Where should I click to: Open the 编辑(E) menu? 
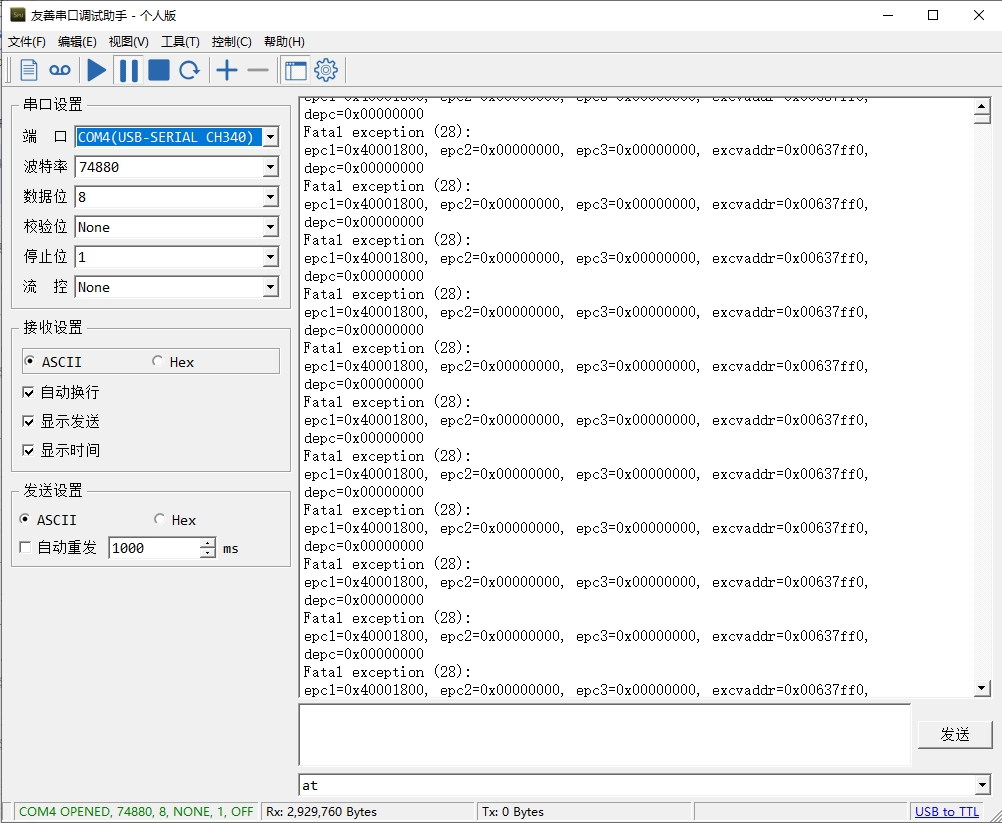[77, 42]
